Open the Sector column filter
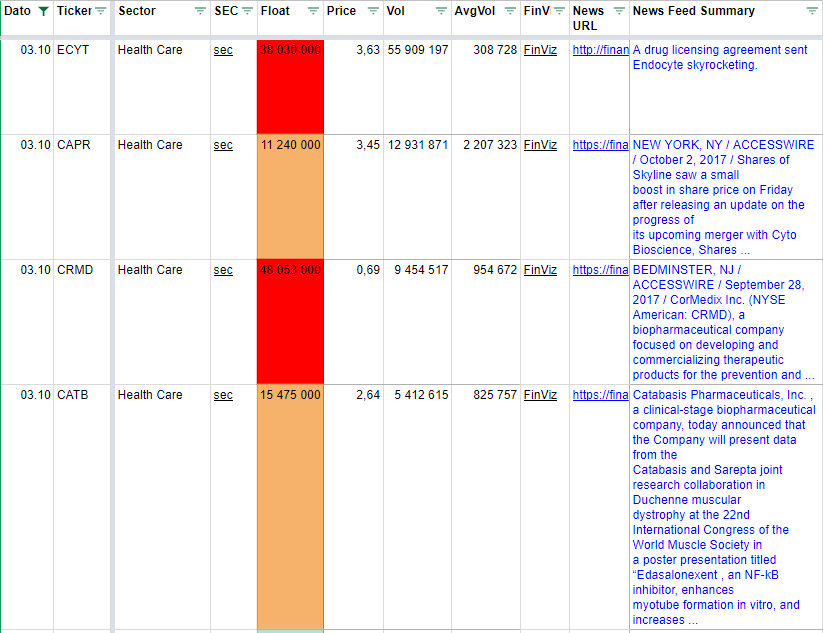Image resolution: width=823 pixels, height=633 pixels. (200, 11)
